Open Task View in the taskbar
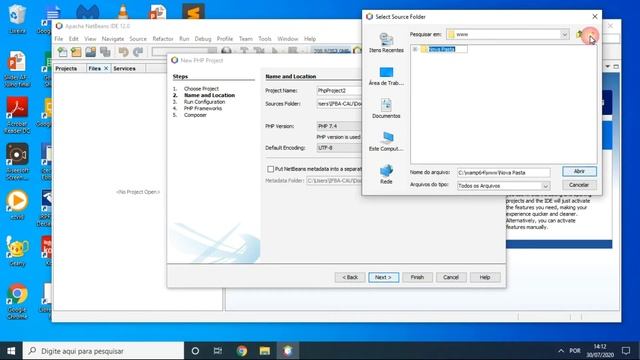This screenshot has width=640, height=360. click(x=218, y=351)
